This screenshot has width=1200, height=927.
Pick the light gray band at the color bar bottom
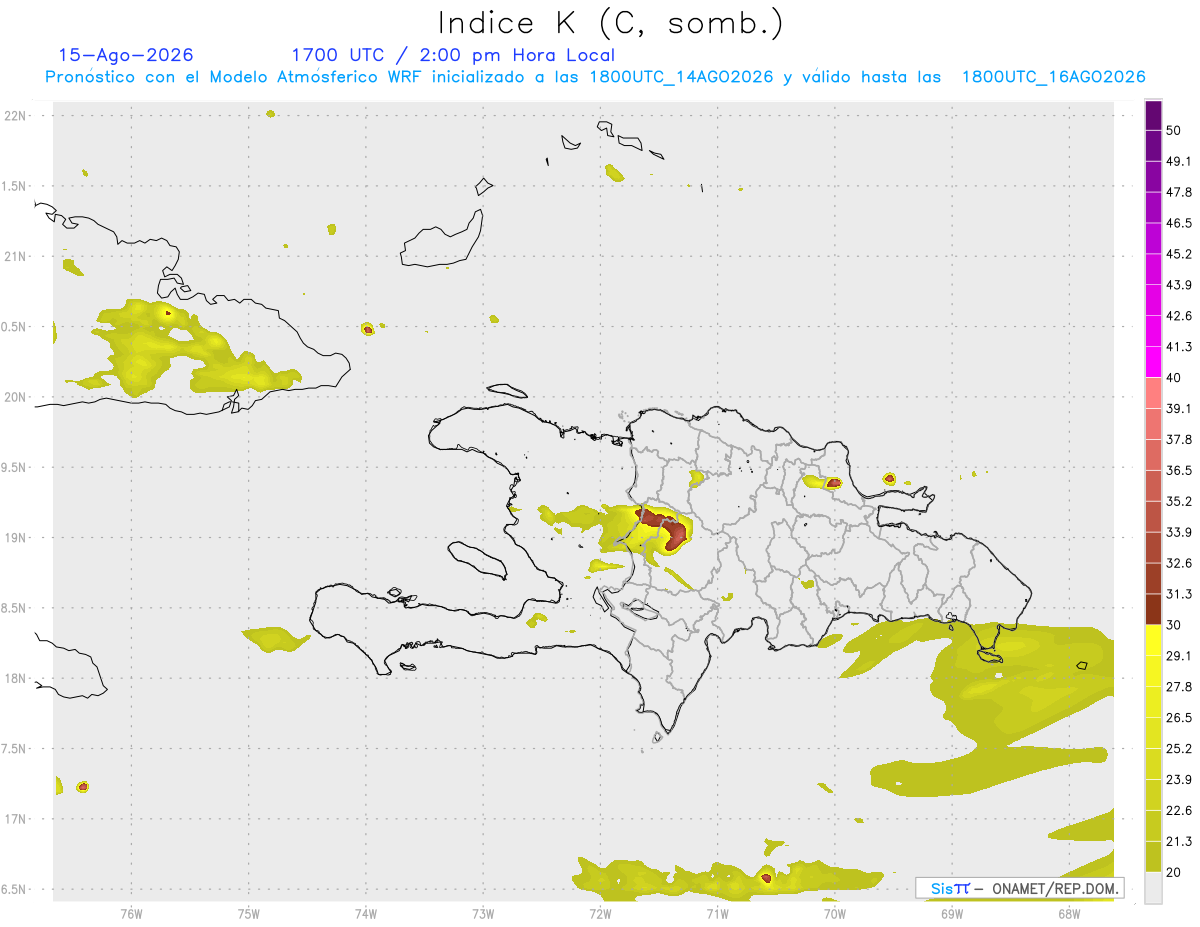1154,887
